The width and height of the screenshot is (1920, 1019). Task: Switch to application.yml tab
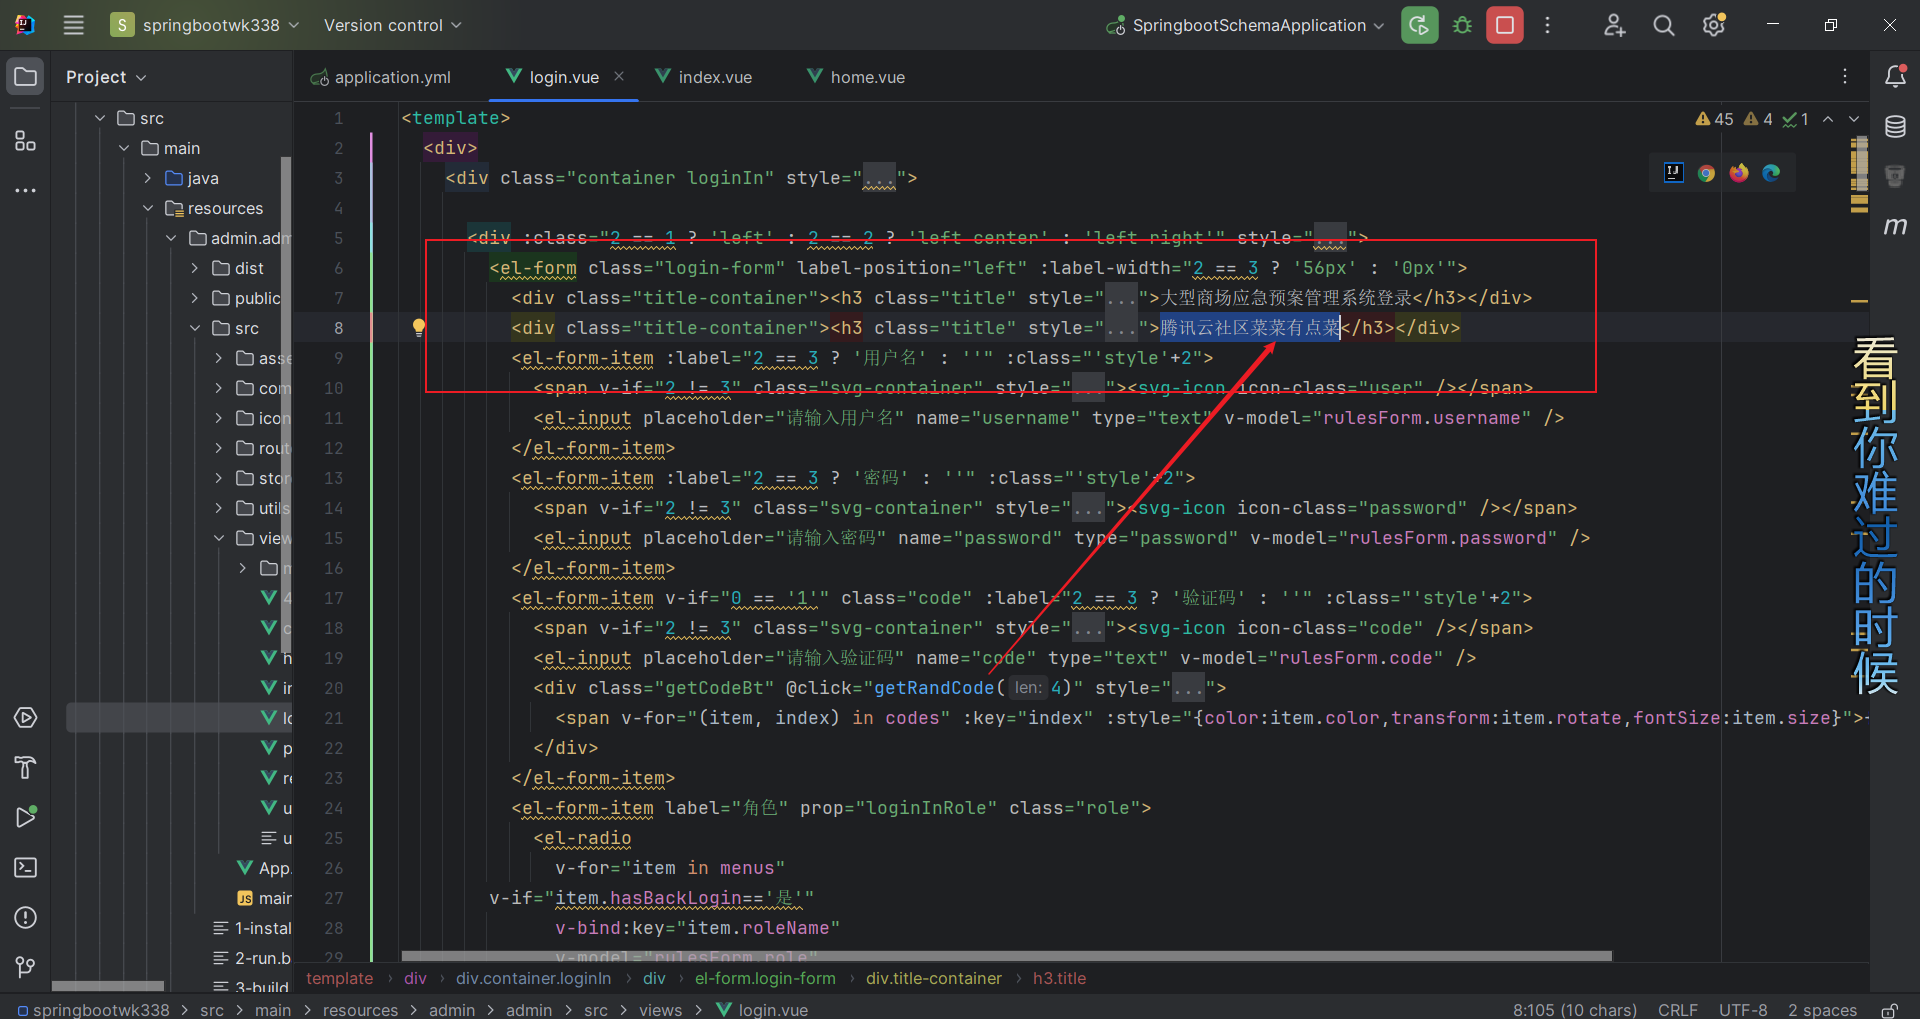(x=381, y=77)
